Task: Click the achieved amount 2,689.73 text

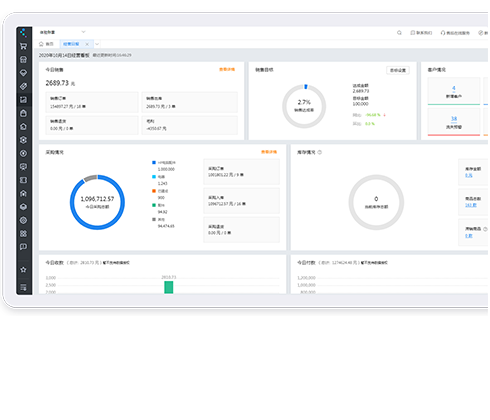Action: tap(361, 91)
